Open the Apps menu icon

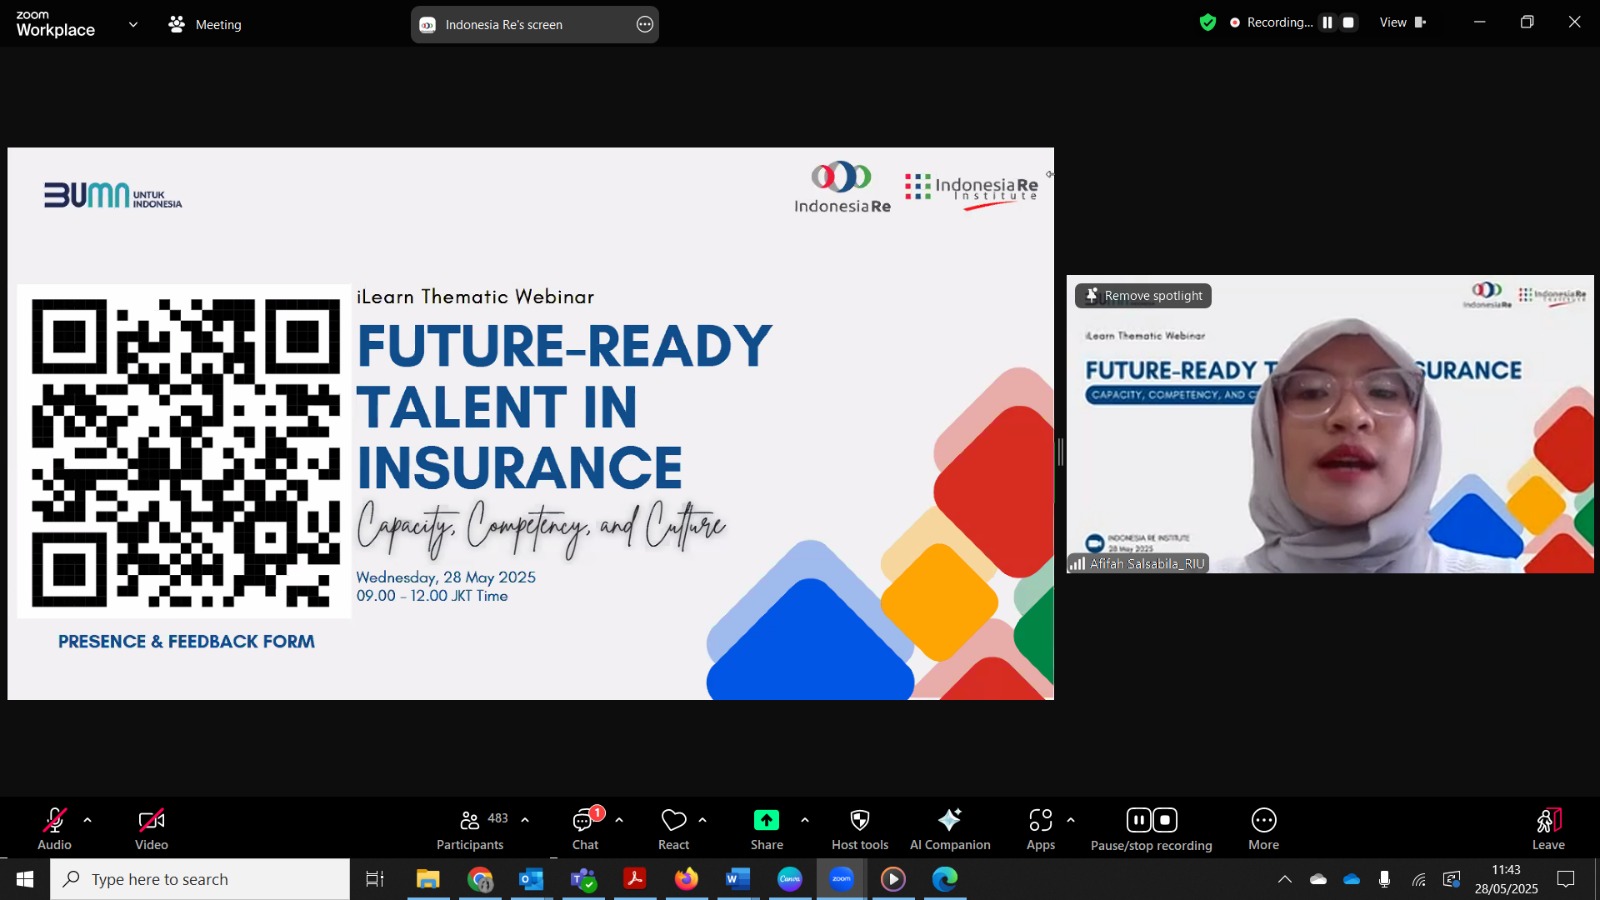(1040, 829)
